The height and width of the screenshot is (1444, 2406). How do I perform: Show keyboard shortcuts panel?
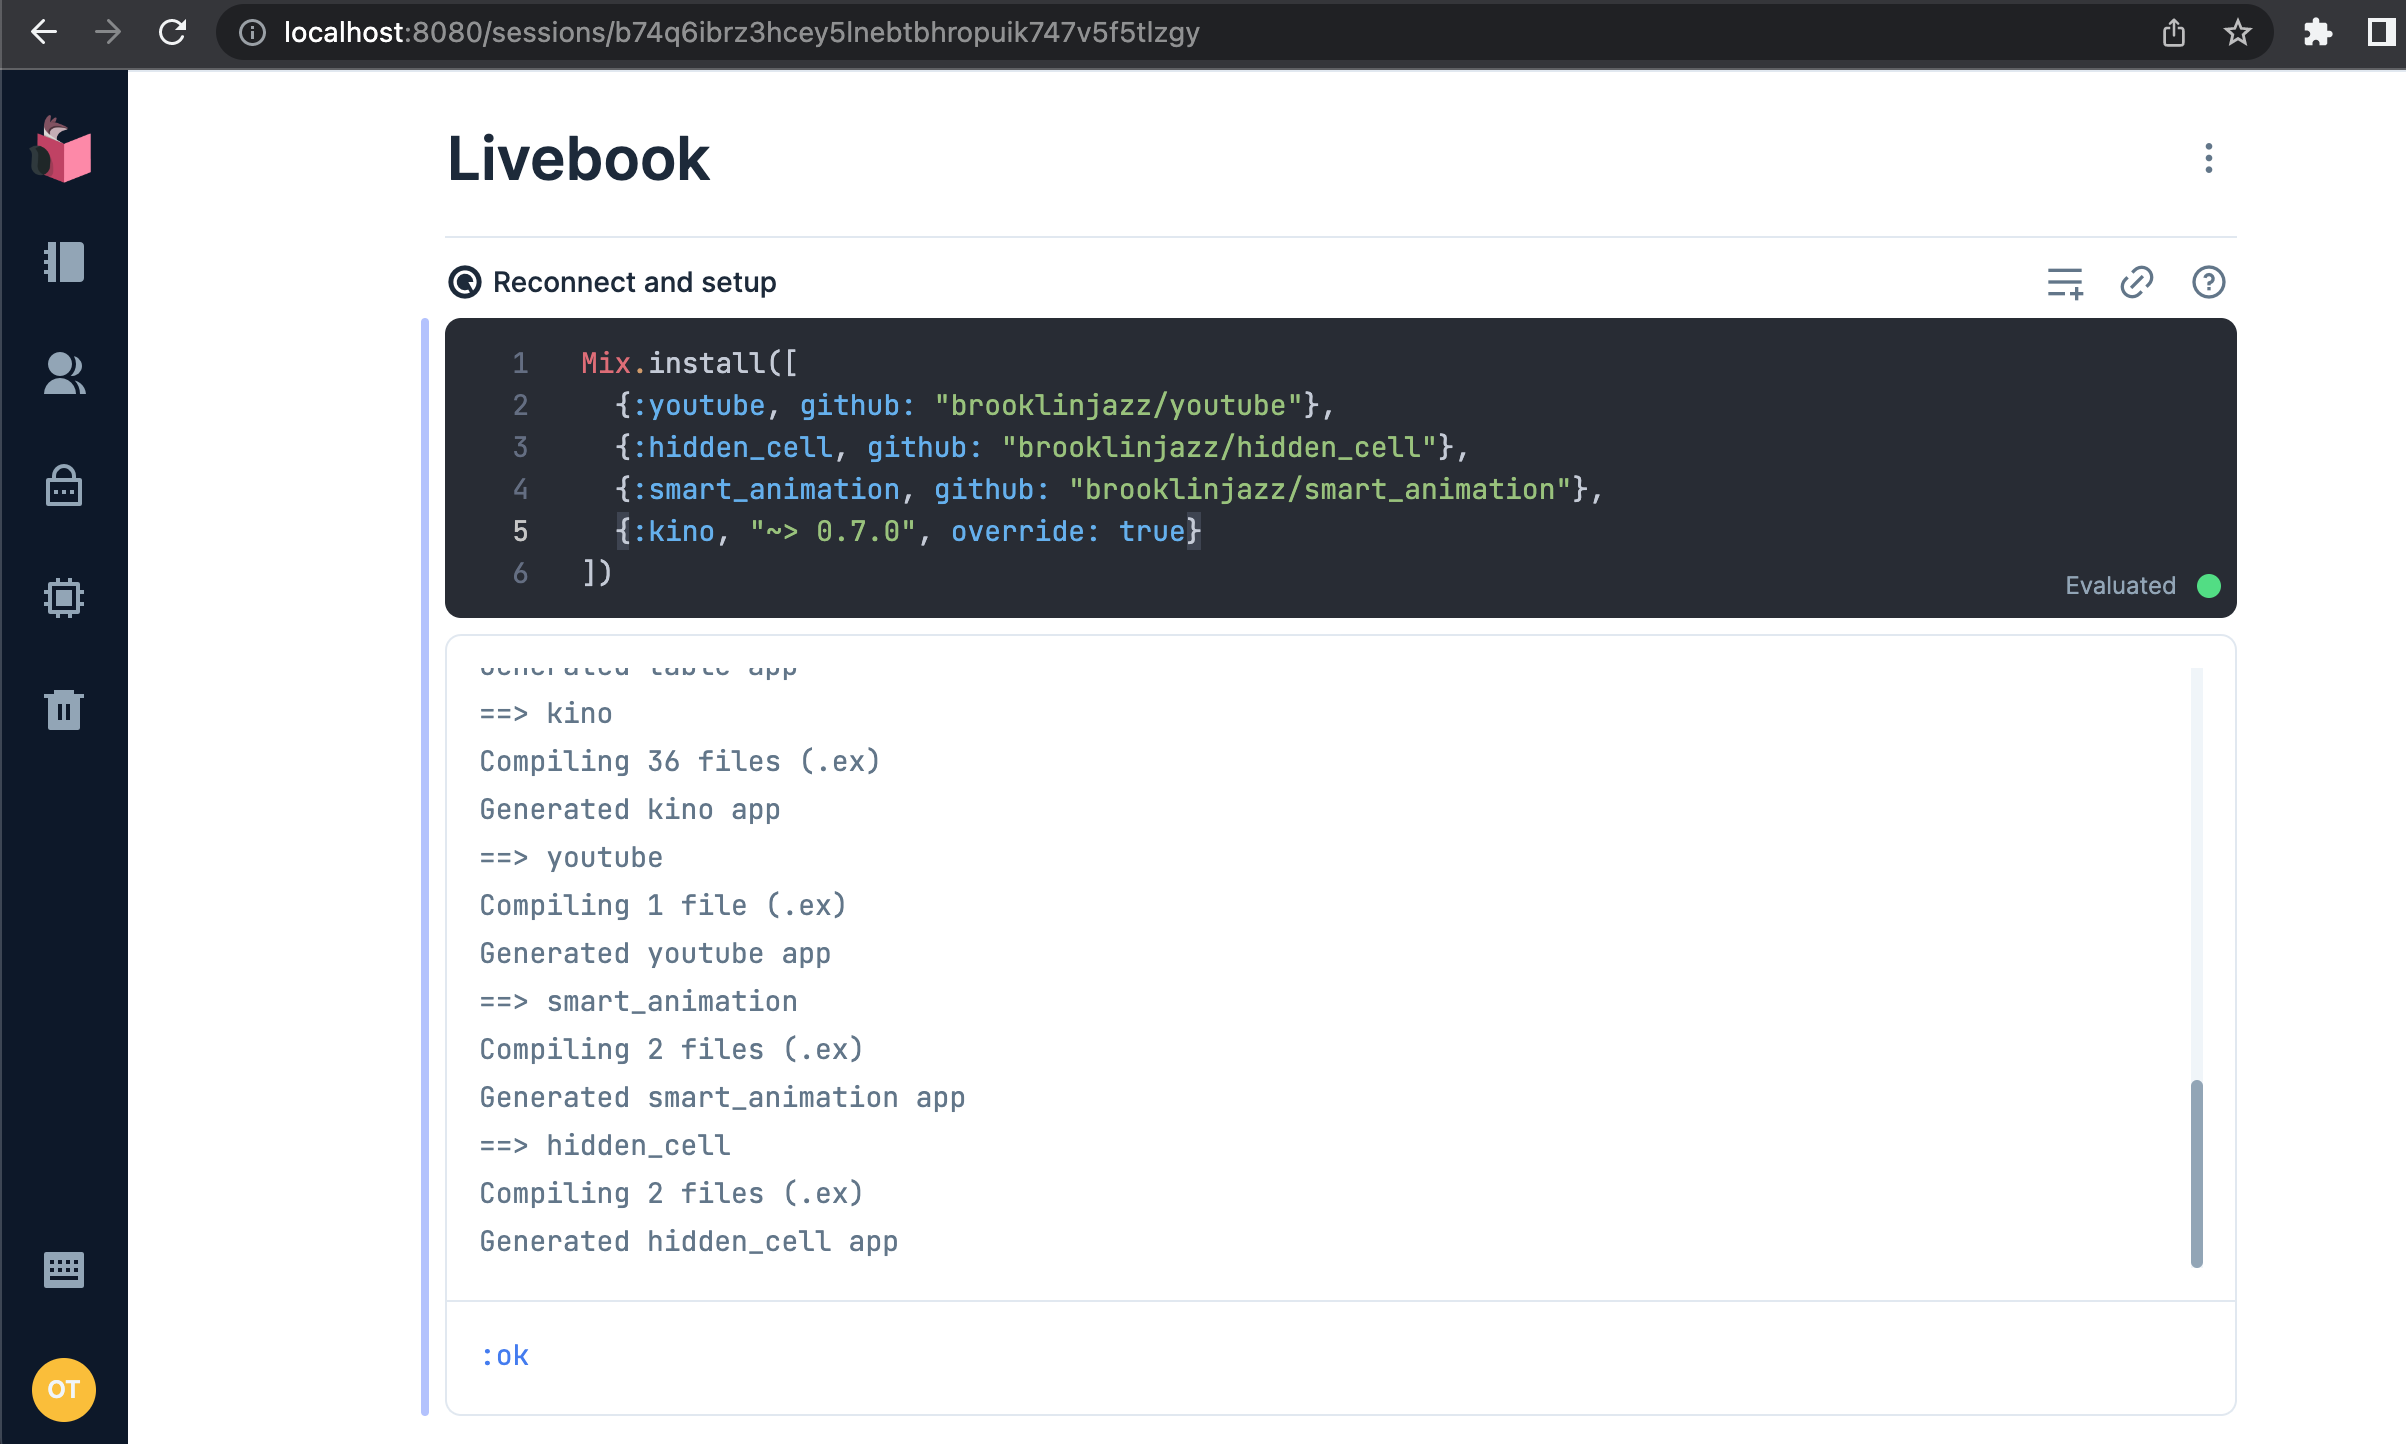(x=63, y=1270)
